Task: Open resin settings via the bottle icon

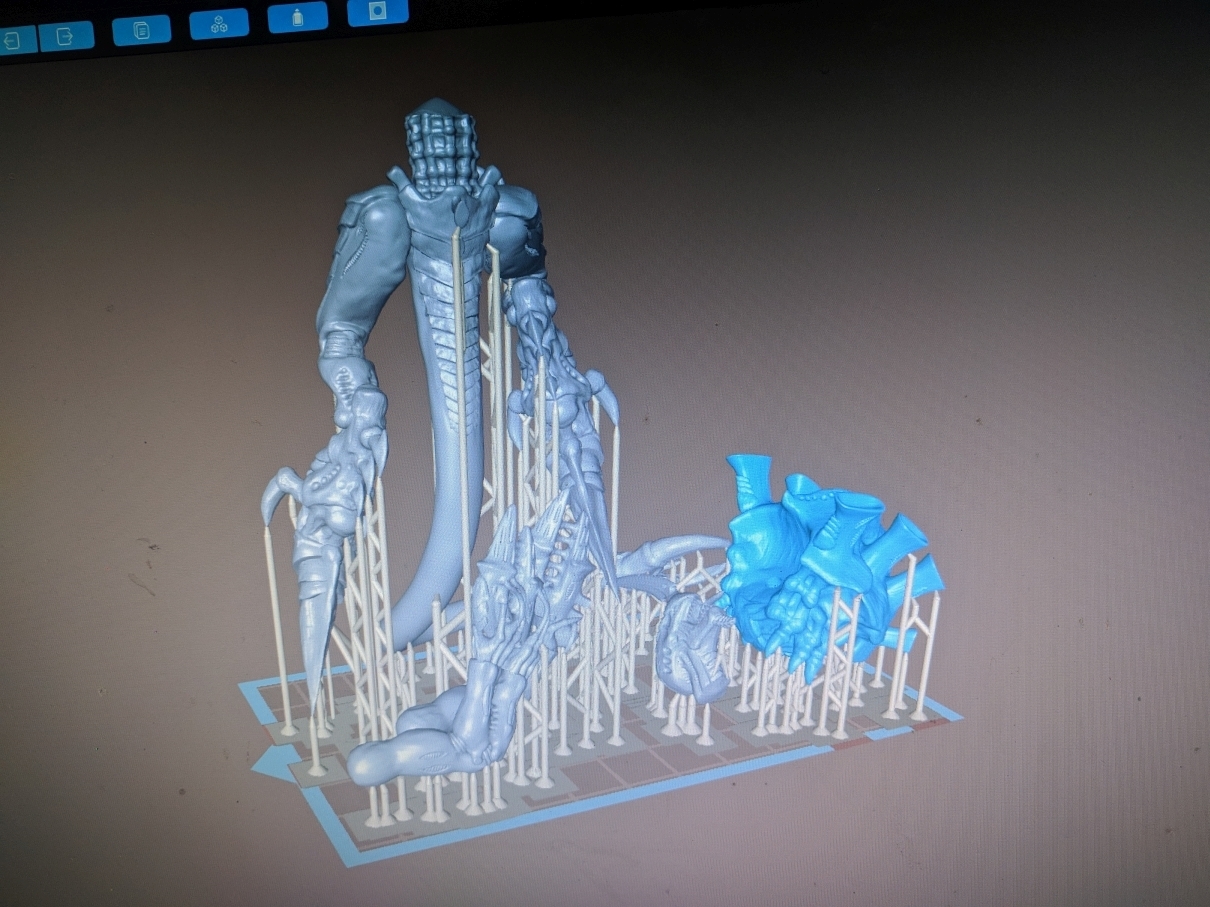Action: (297, 16)
